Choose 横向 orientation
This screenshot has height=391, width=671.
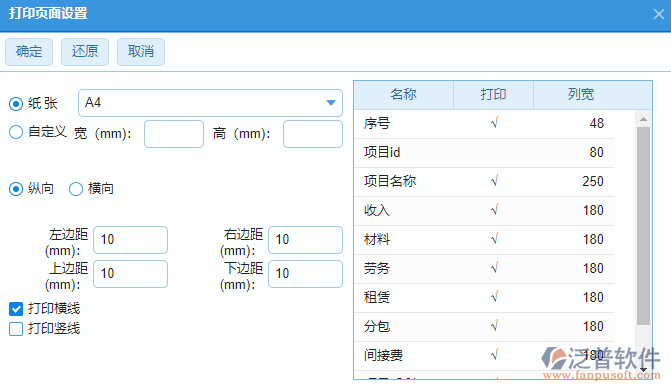[76, 189]
